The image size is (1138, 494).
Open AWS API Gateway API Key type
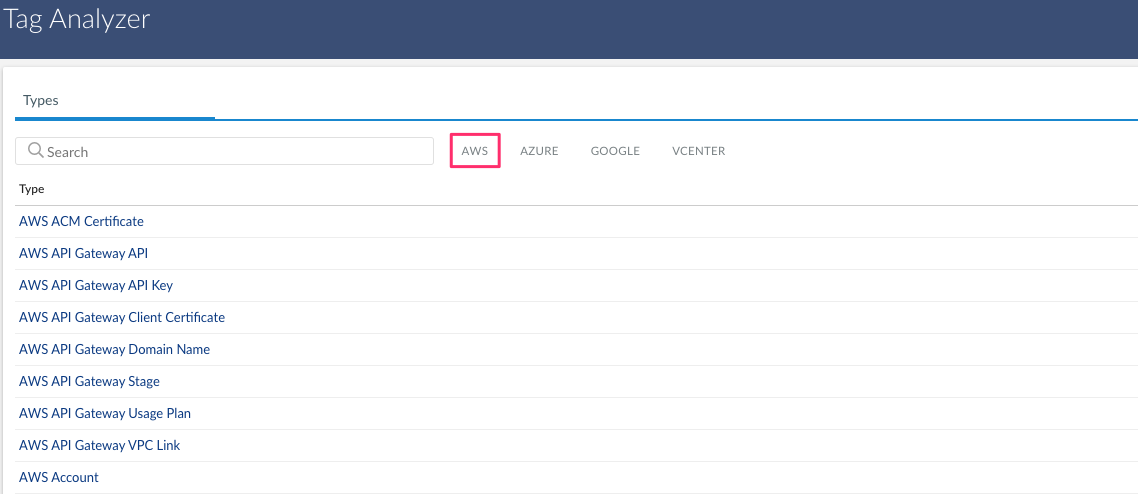point(96,285)
